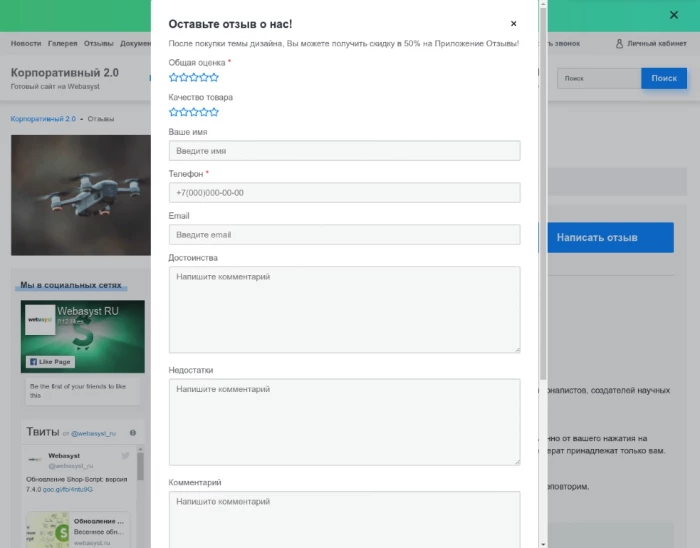Click the Tweets widget info icon
The width and height of the screenshot is (700, 548).
[x=133, y=433]
